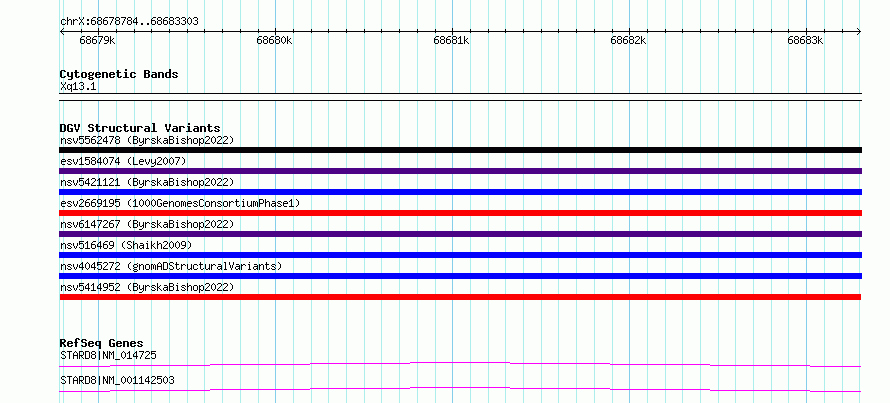890x403 pixels.
Task: Select the purple esv1584074 variant bar
Action: [460, 171]
